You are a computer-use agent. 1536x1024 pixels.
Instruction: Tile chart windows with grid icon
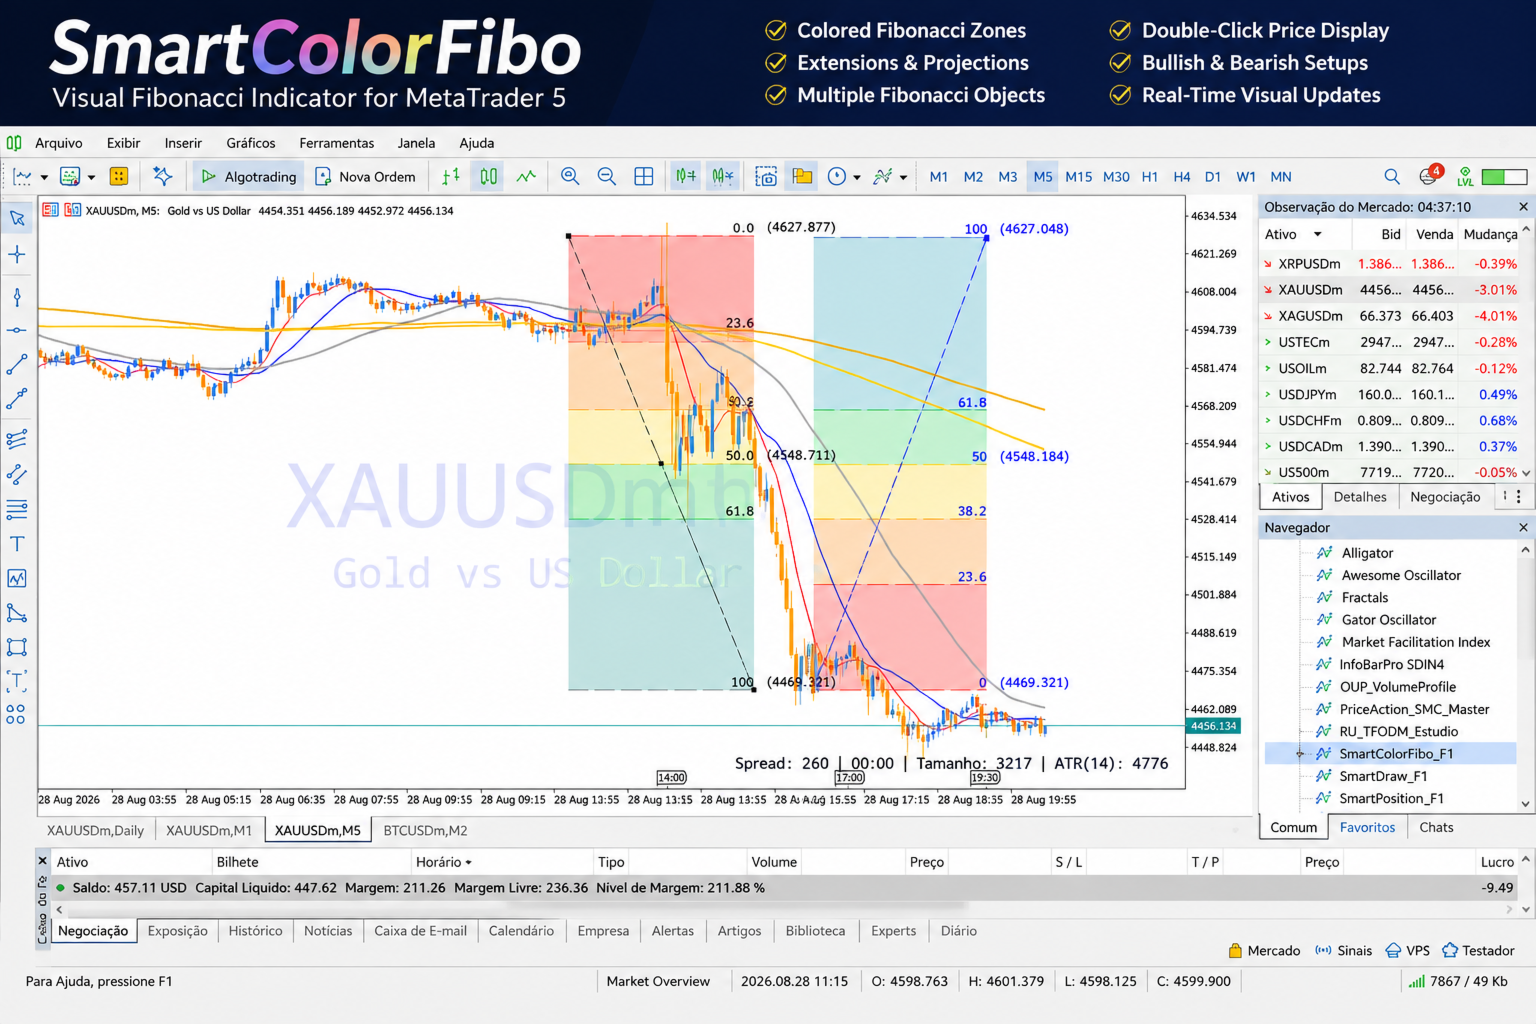point(644,177)
